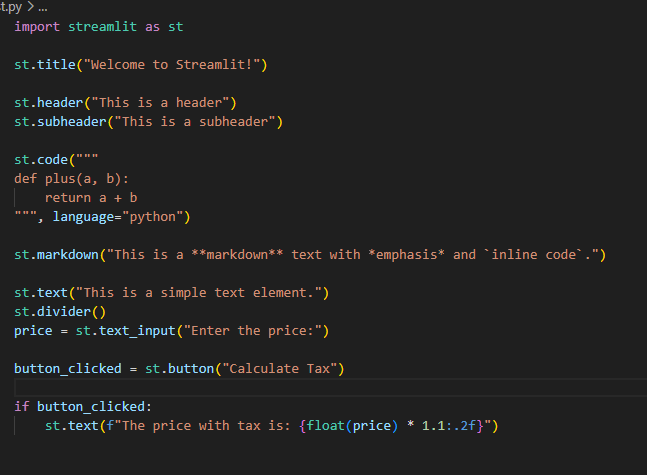647x475 pixels.
Task: Click 'markdown' in st.markdown call
Action: [x=68, y=255]
